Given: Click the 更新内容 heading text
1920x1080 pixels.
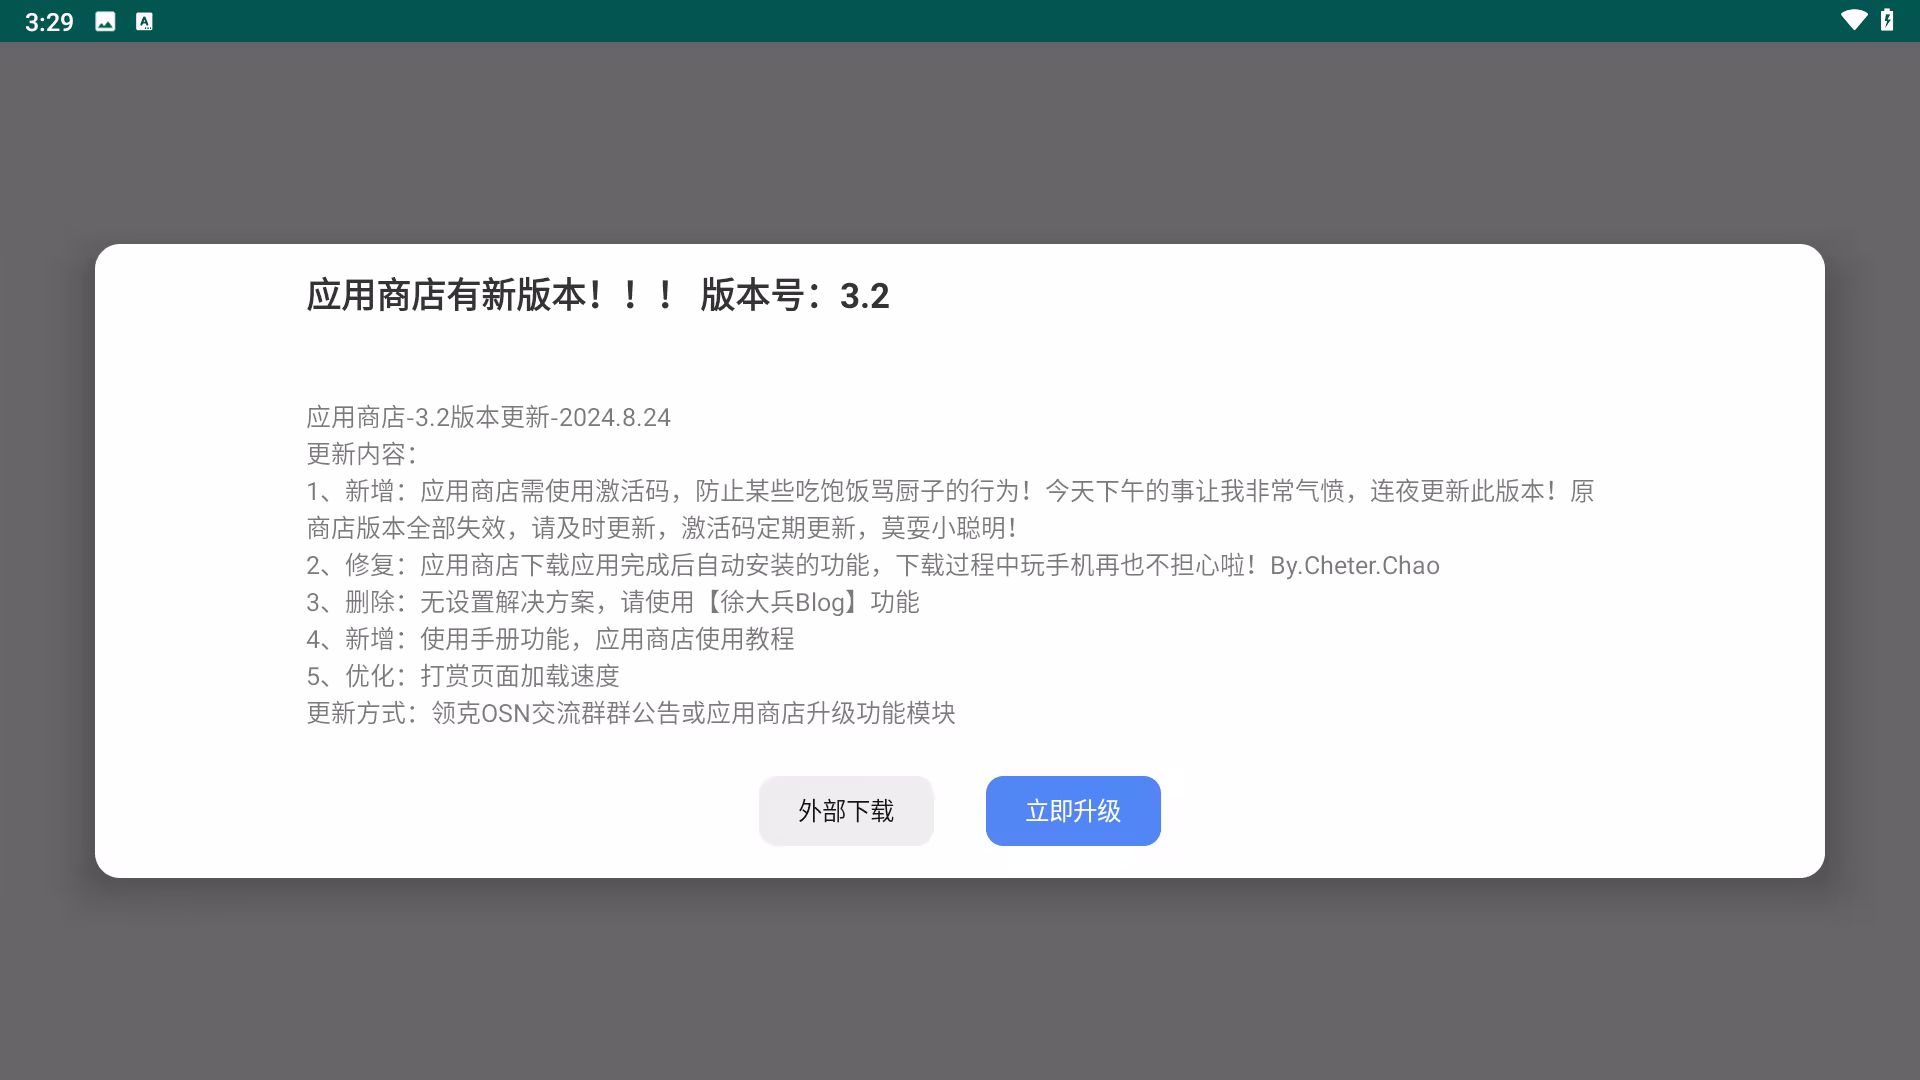Looking at the screenshot, I should 360,455.
